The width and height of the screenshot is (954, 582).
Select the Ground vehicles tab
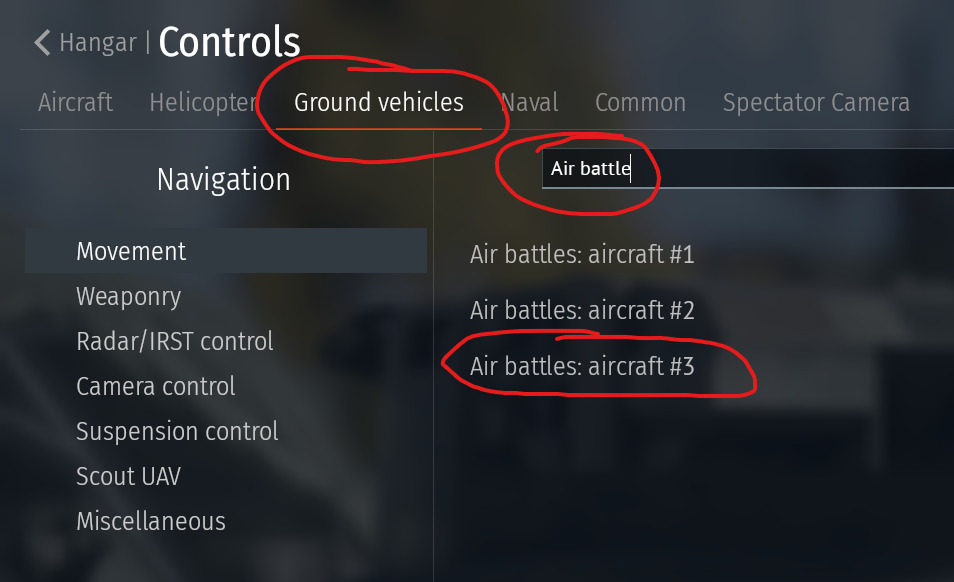378,102
